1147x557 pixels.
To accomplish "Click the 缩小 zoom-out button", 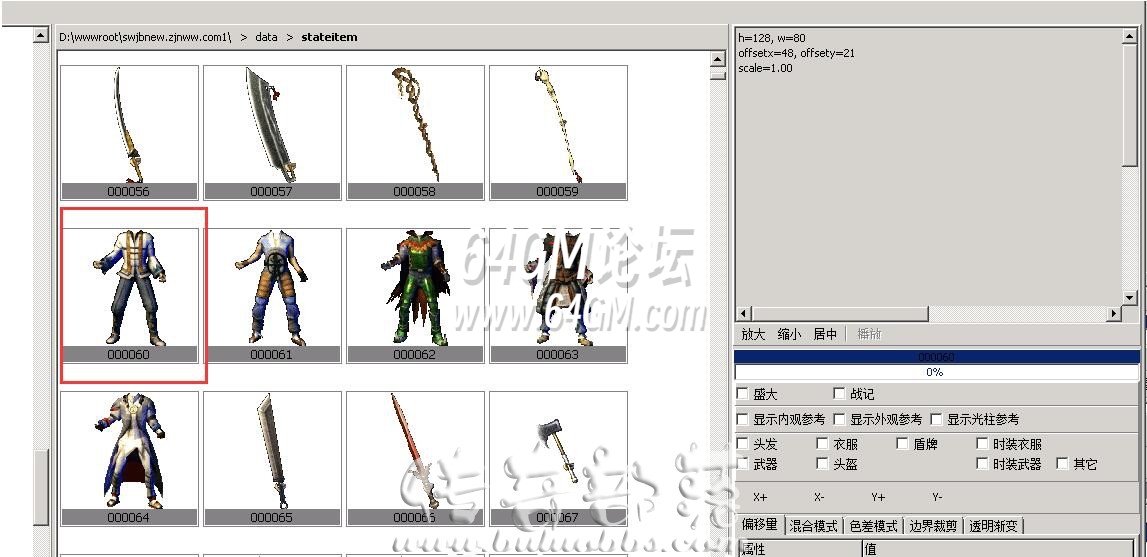I will pyautogui.click(x=789, y=334).
